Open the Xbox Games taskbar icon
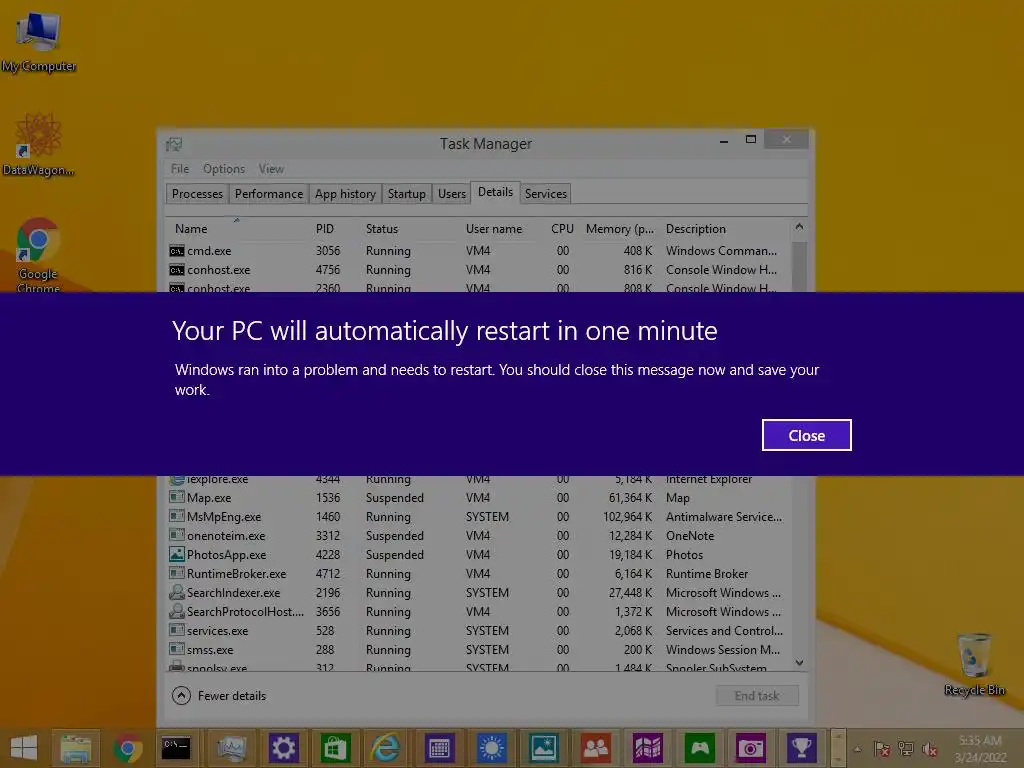Screen dimensions: 1024x768 (699, 748)
